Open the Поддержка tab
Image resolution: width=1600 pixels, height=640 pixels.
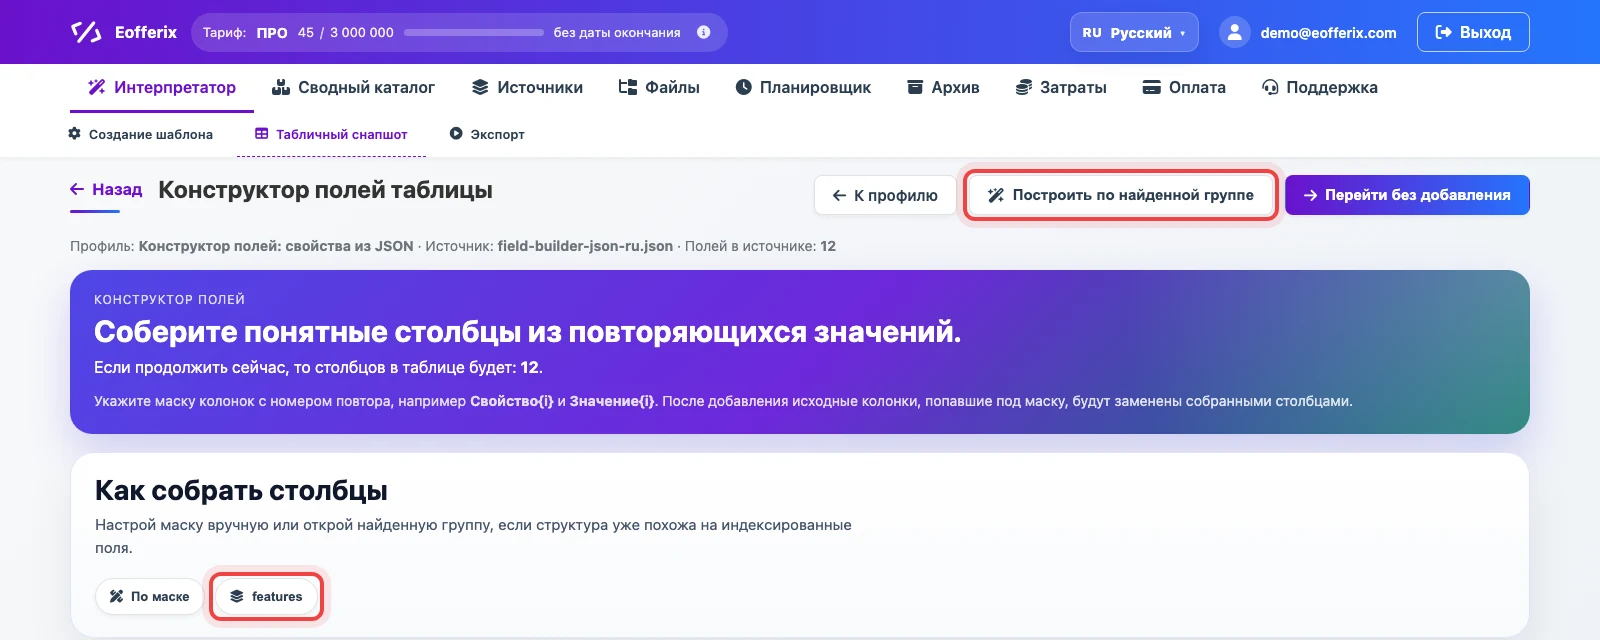click(1320, 87)
